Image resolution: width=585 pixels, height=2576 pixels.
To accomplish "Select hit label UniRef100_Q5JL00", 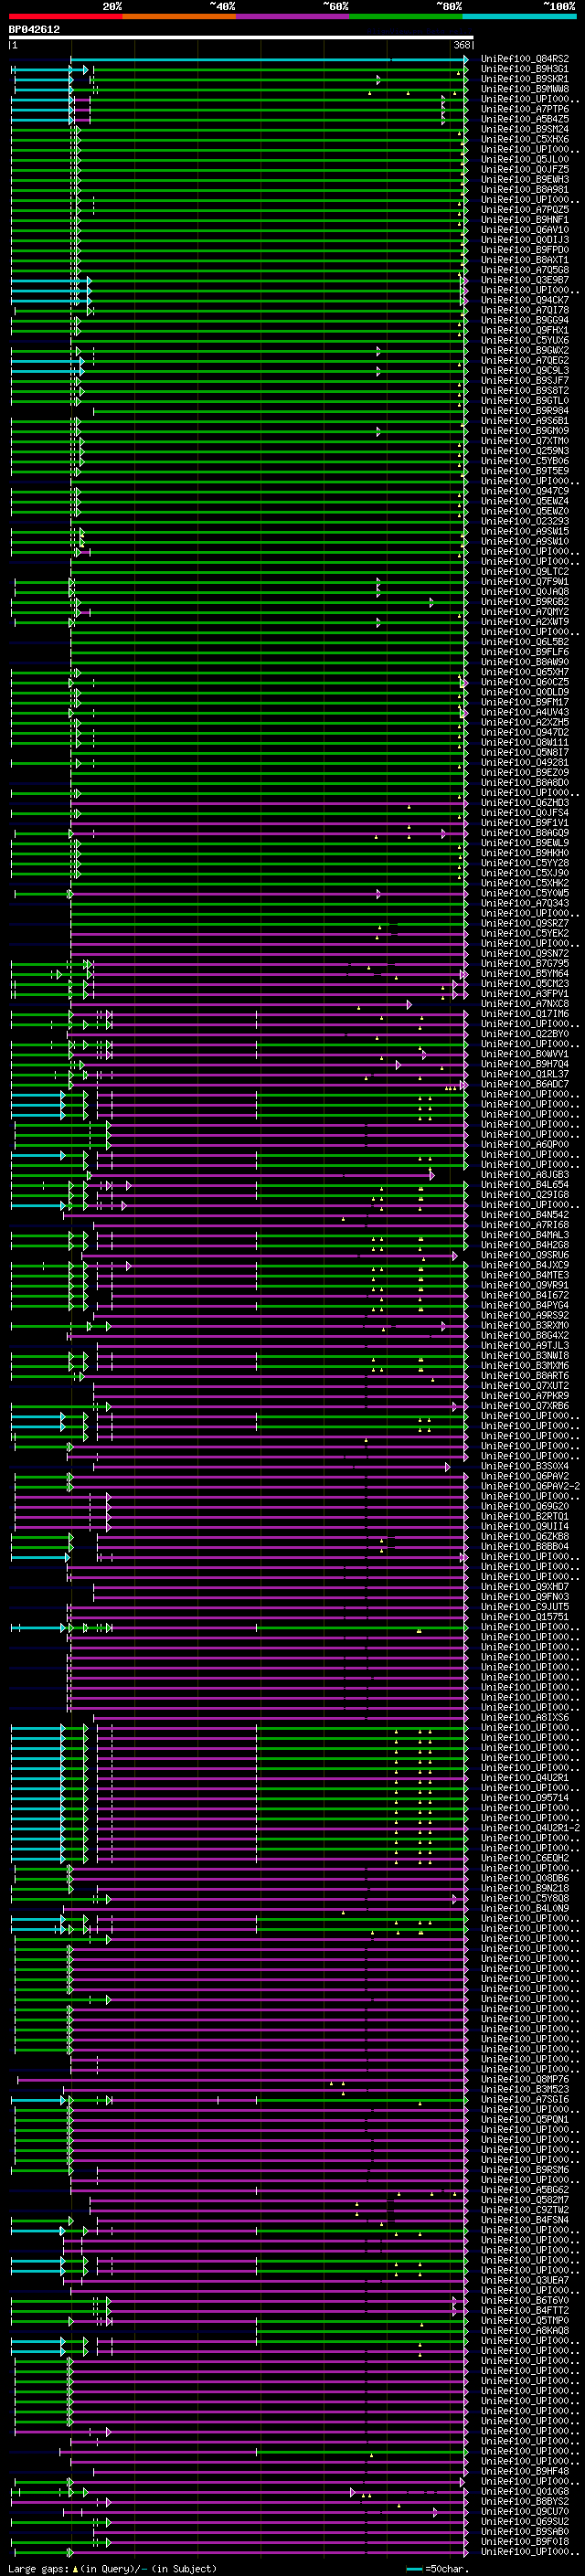I will (x=525, y=160).
